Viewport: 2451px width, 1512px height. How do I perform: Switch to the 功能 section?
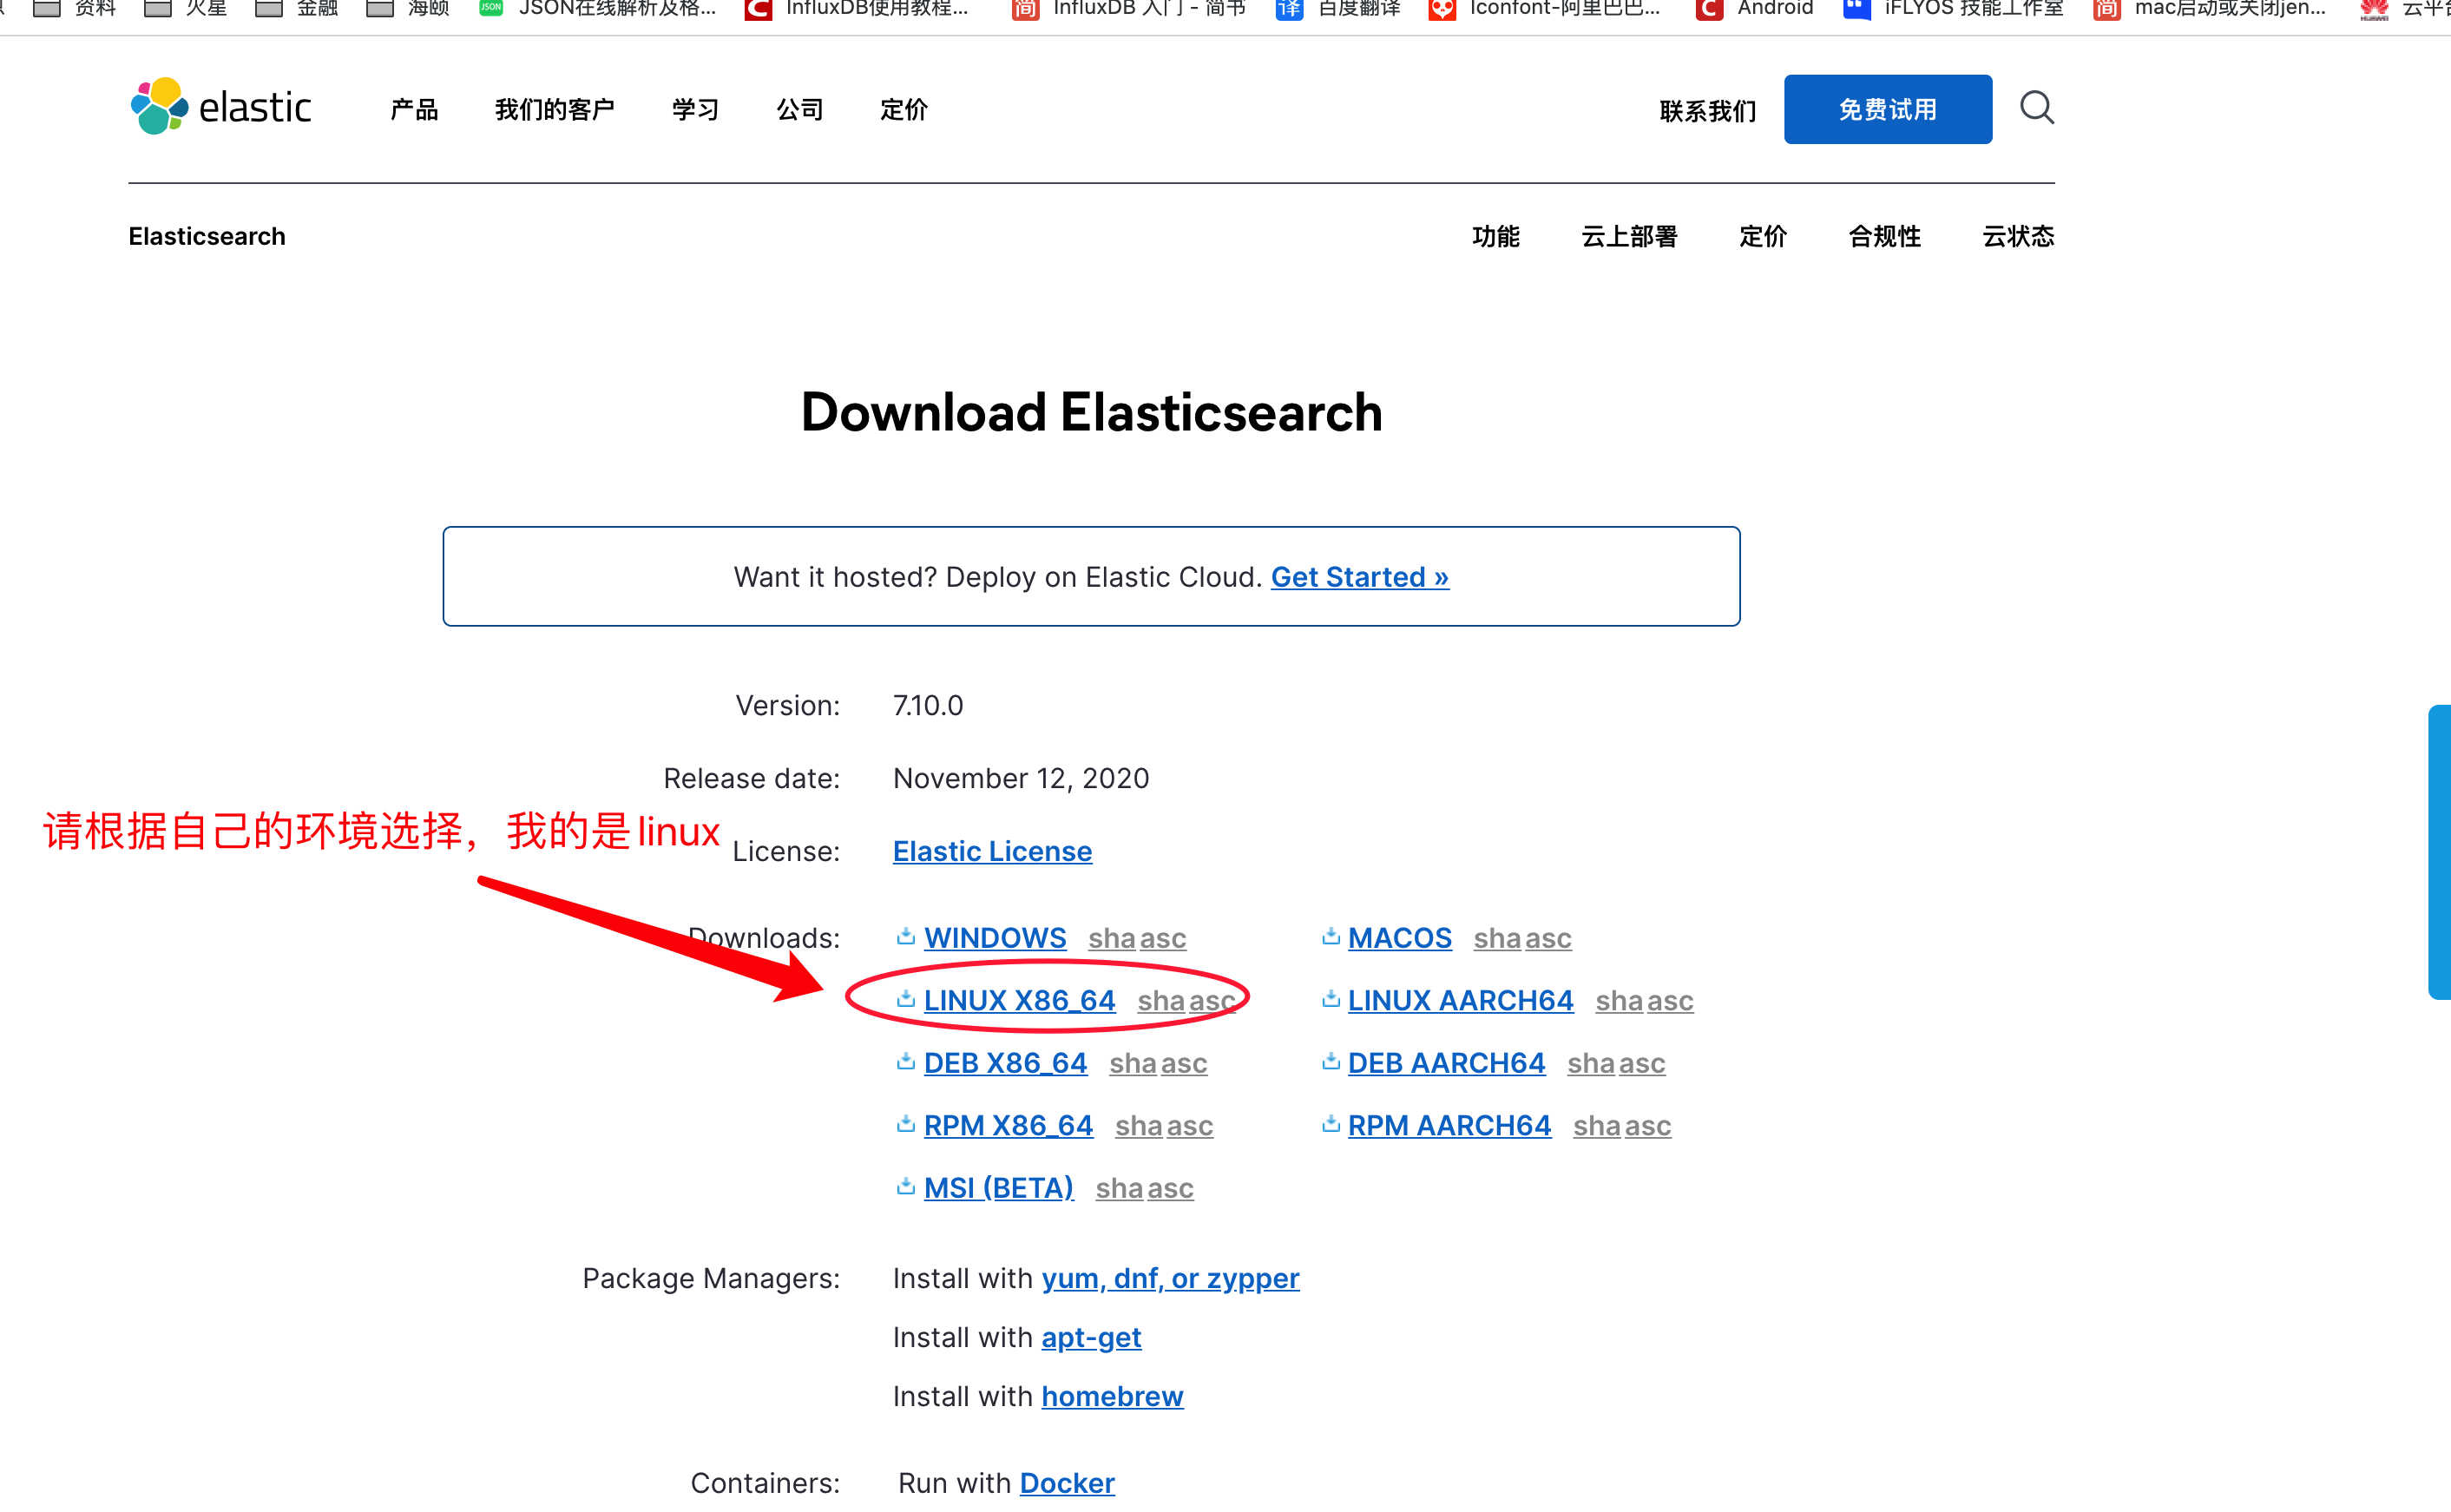(x=1496, y=236)
